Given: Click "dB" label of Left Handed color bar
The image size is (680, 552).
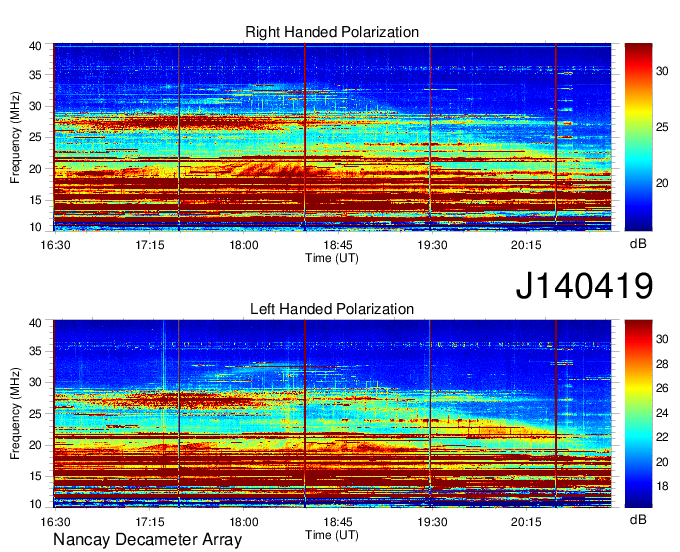Looking at the screenshot, I should pyautogui.click(x=638, y=519).
